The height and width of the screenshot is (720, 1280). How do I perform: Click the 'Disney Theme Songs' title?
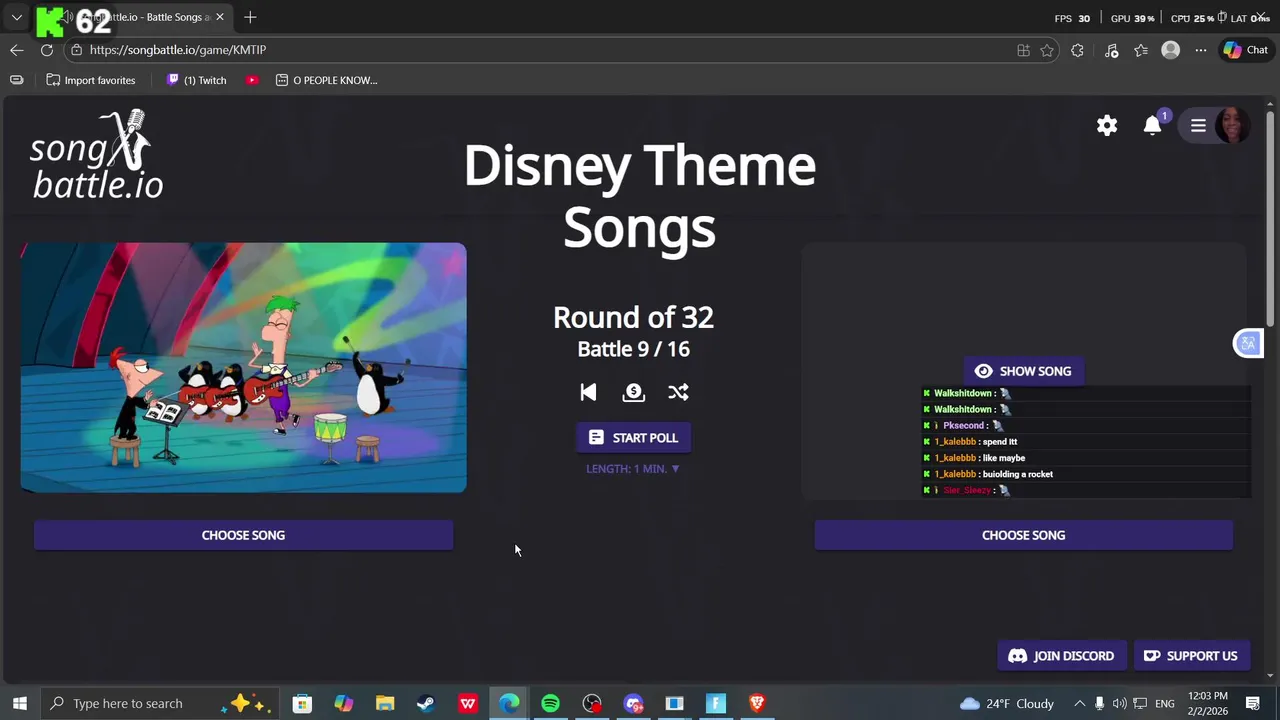point(639,196)
